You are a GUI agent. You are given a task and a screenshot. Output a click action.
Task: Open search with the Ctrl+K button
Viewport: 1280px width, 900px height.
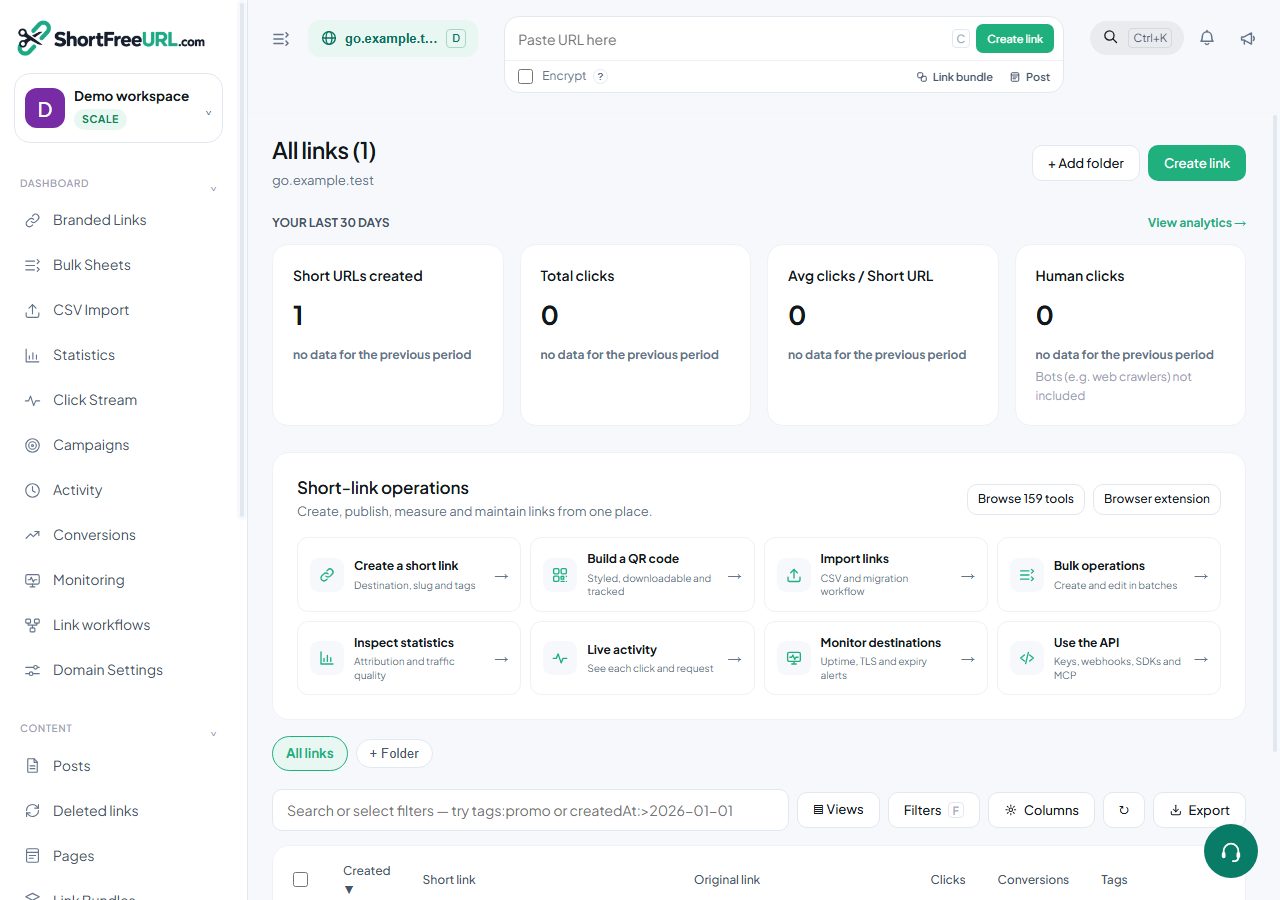tap(1137, 38)
